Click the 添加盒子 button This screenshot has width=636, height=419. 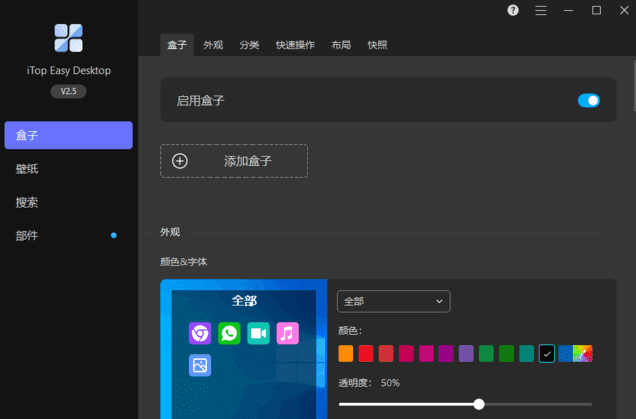[234, 161]
